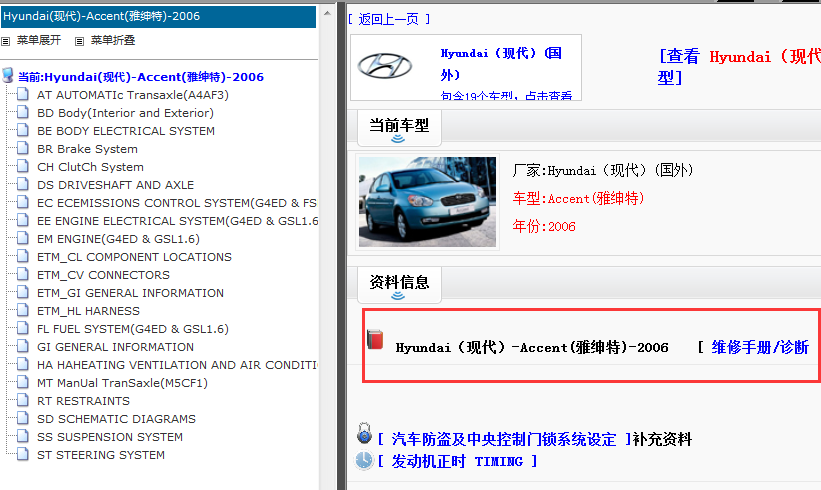This screenshot has height=490, width=821.
Task: Click the blue Accent car thumbnail
Action: pyautogui.click(x=427, y=202)
